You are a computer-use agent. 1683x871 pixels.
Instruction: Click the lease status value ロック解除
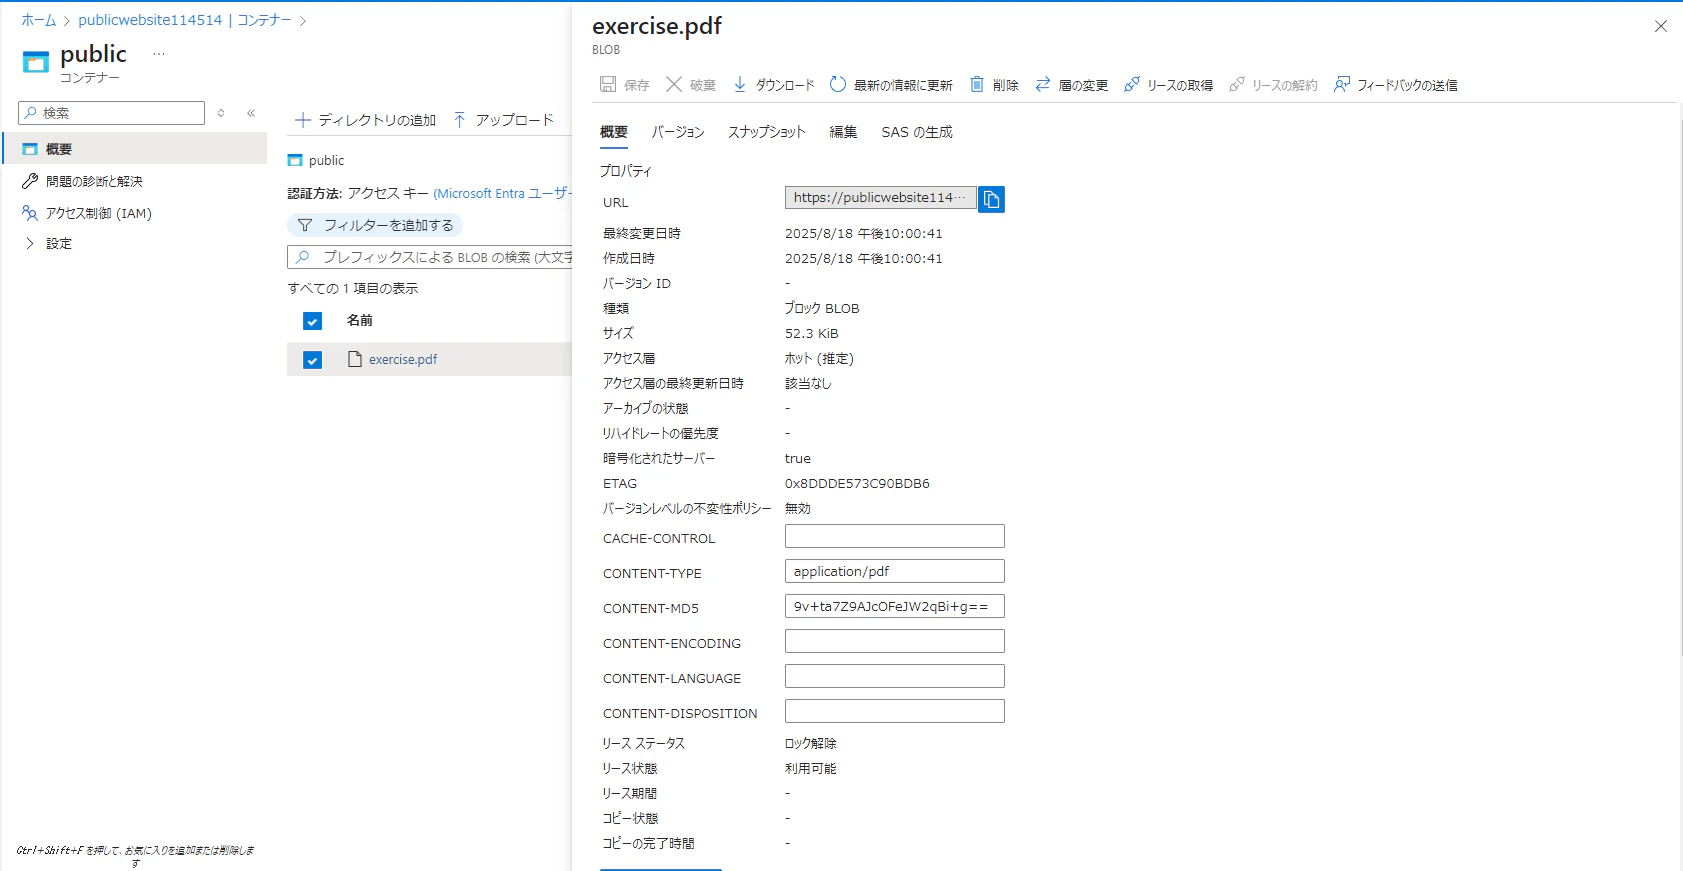pyautogui.click(x=811, y=743)
